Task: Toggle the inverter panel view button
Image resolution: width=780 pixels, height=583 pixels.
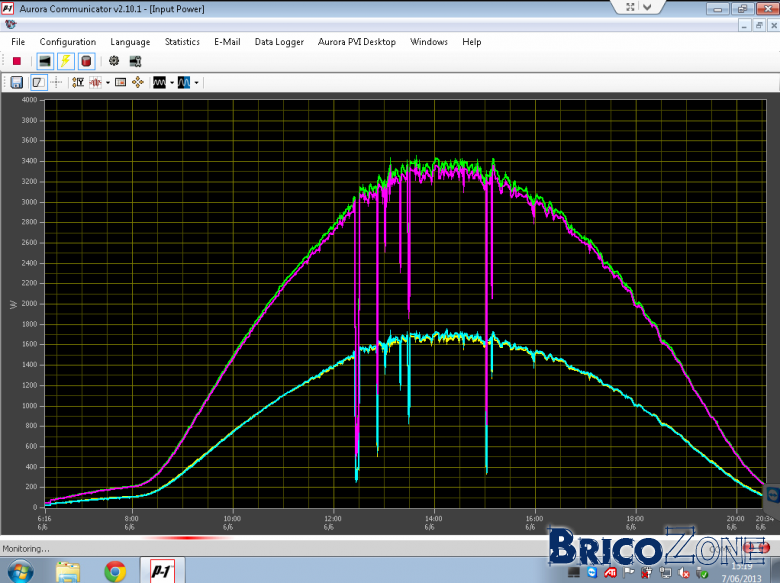Action: (x=45, y=61)
